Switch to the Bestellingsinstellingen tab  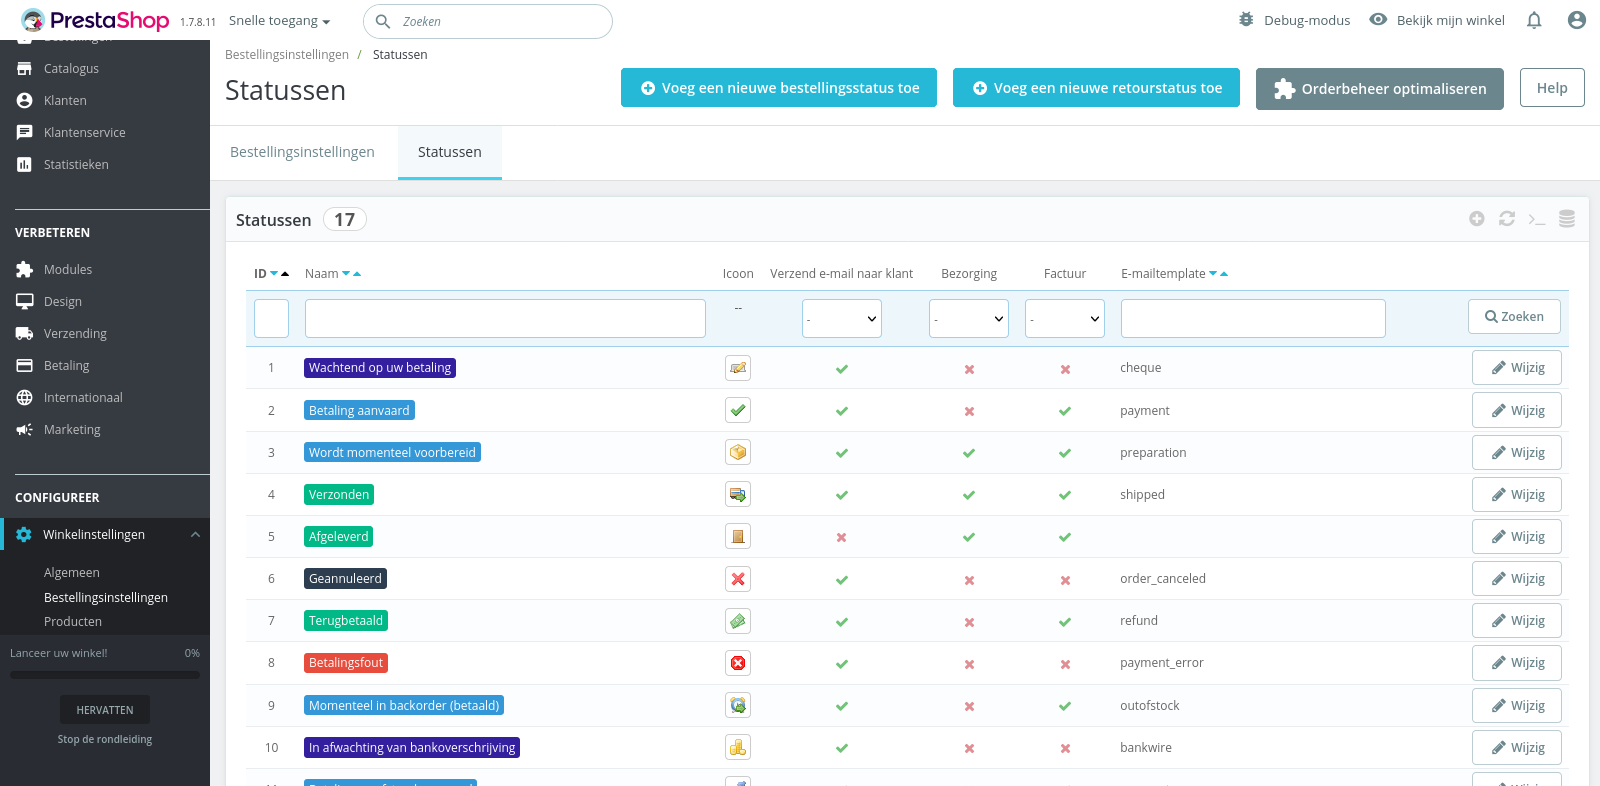click(302, 152)
